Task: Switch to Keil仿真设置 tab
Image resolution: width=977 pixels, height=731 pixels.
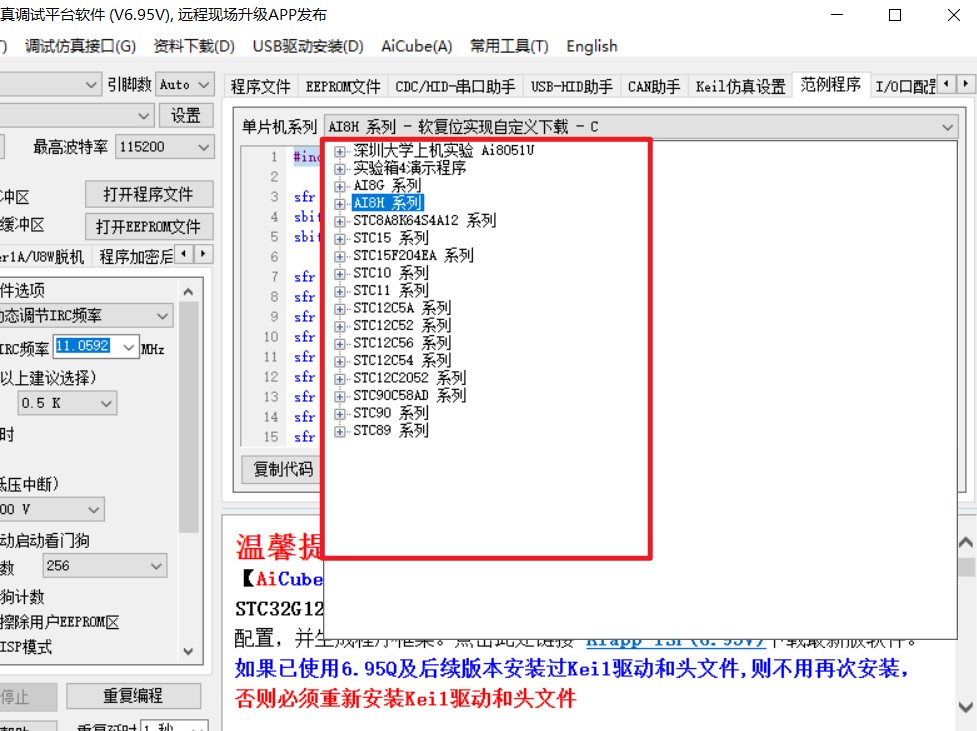Action: click(740, 87)
